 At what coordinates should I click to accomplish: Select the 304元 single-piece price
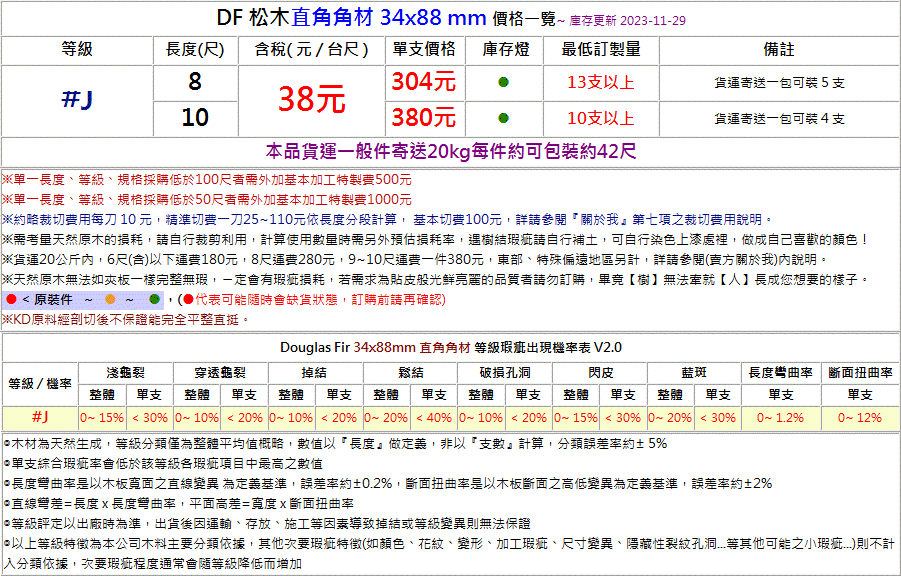click(424, 82)
